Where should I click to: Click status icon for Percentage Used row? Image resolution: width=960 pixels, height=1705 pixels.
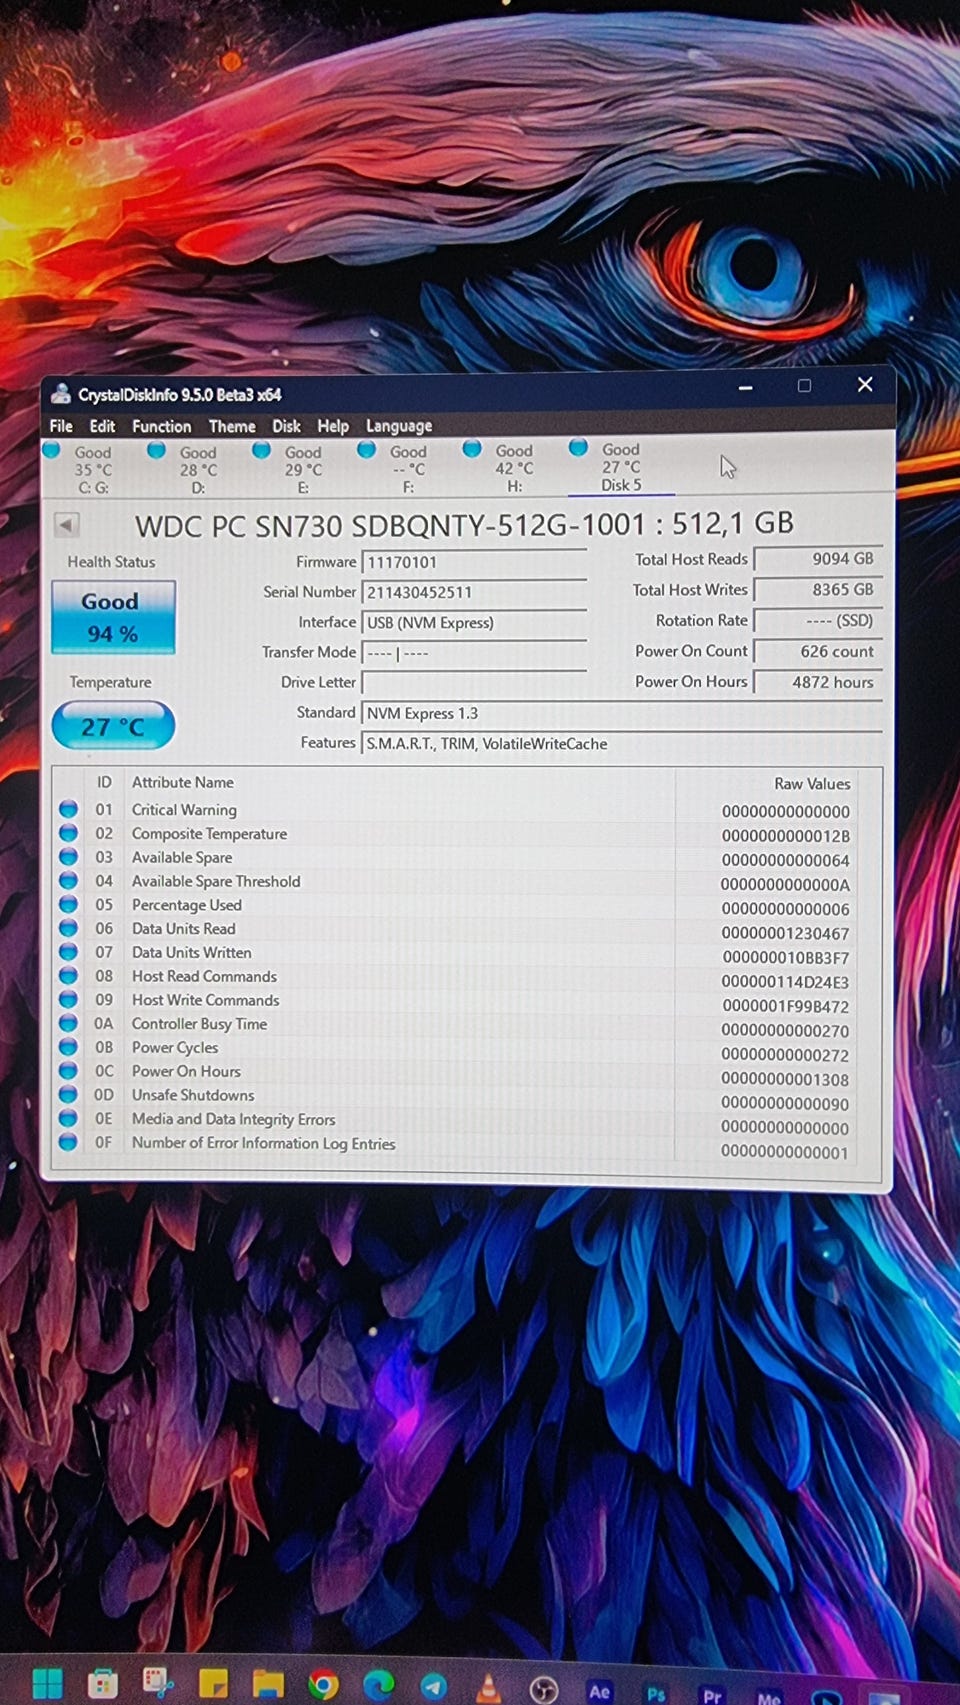68,904
